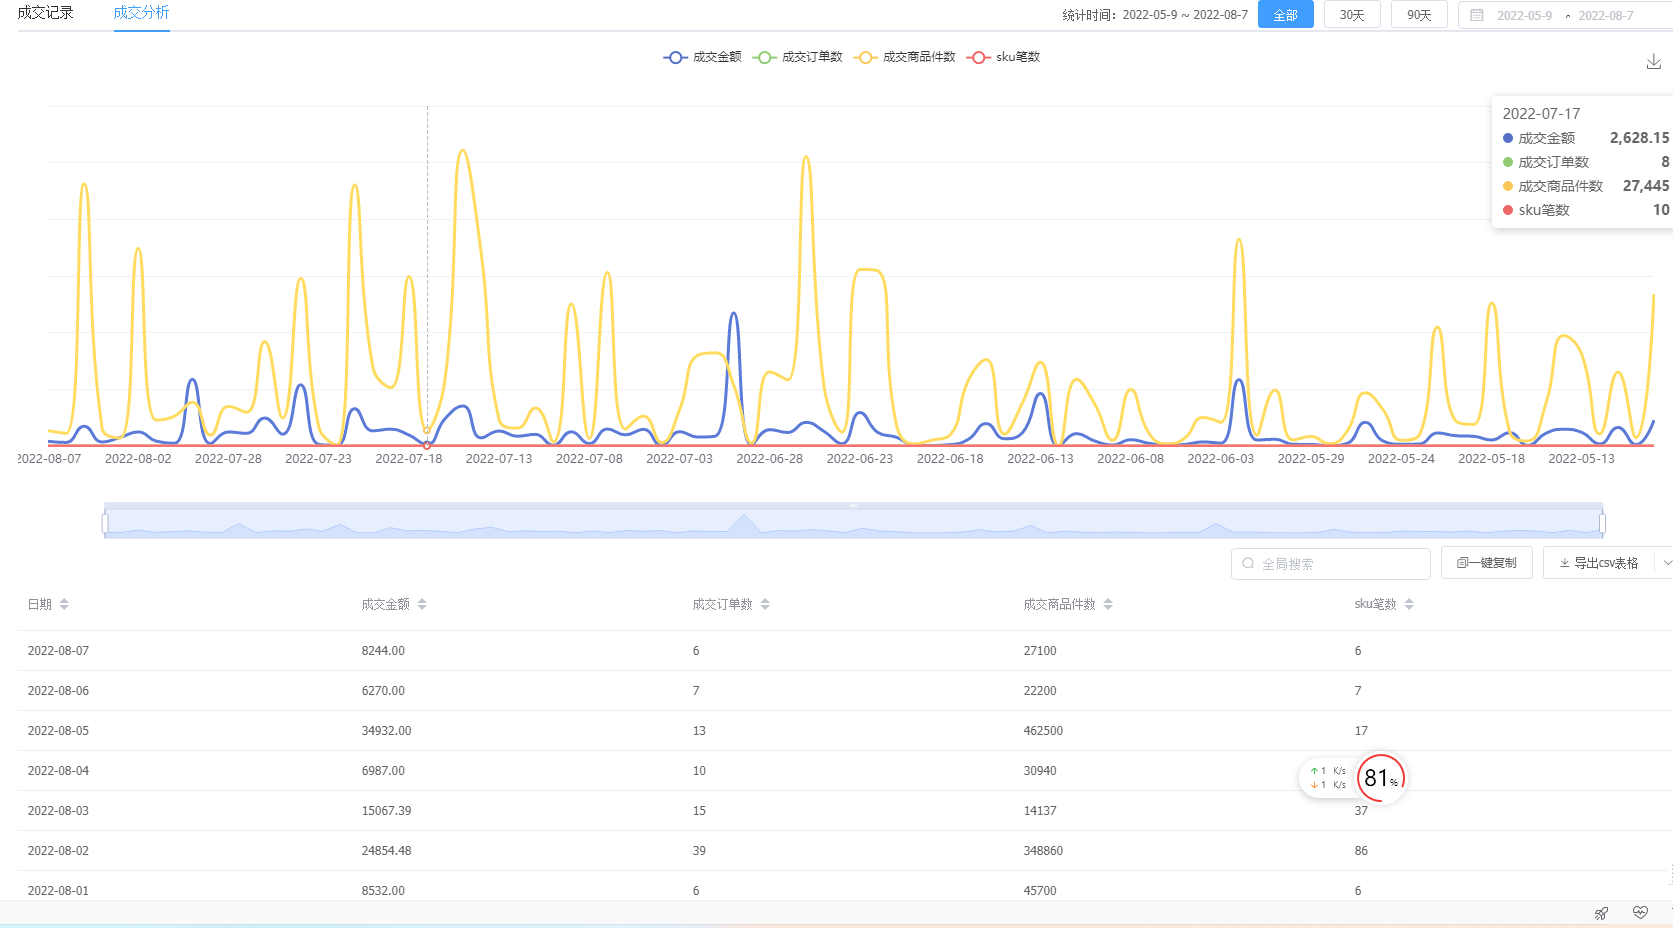The width and height of the screenshot is (1673, 928).
Task: Click the 24854.48 amount cell
Action: pos(386,851)
